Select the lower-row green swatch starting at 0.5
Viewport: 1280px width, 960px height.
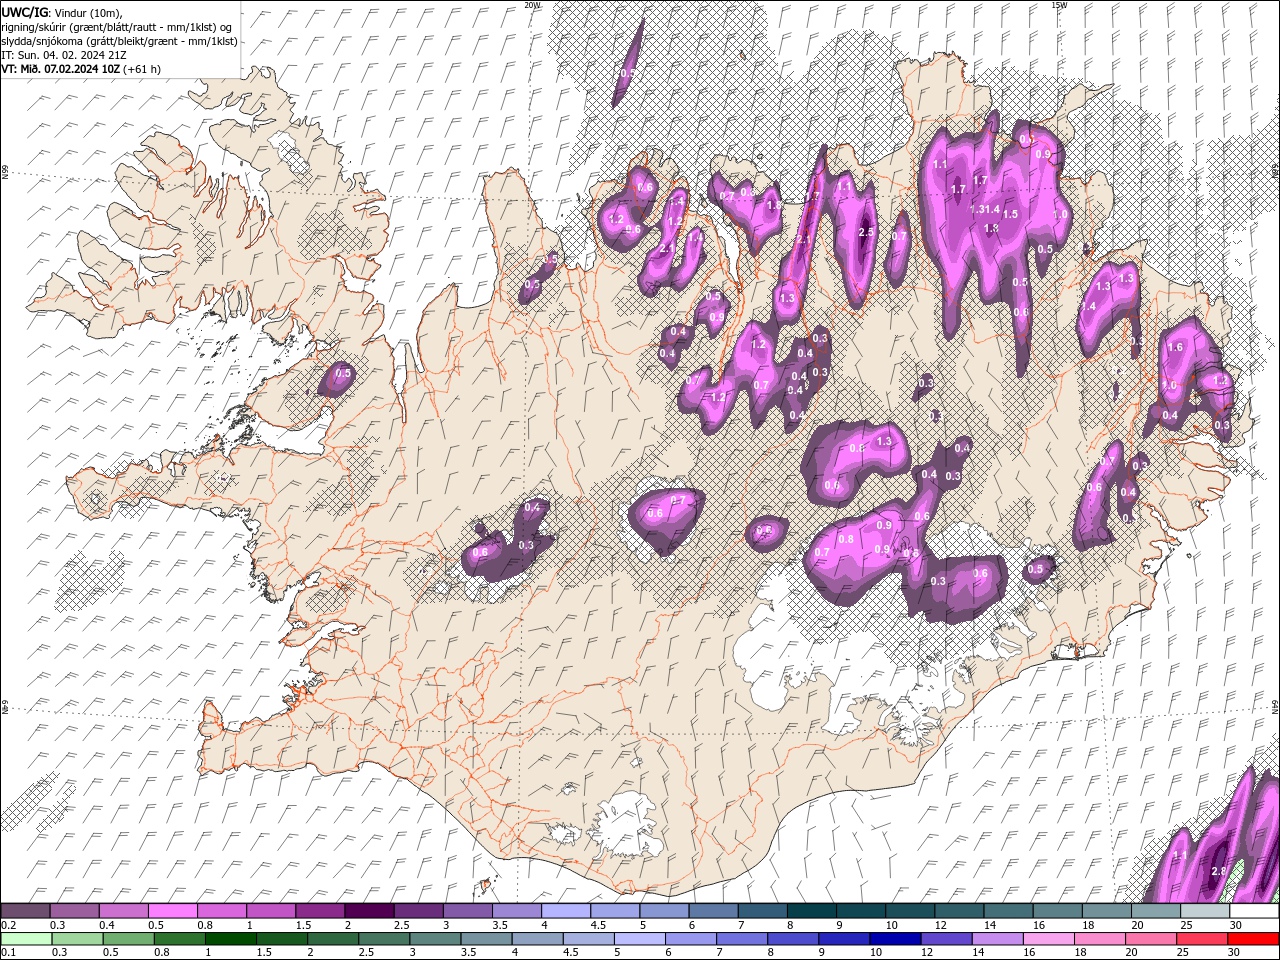pyautogui.click(x=128, y=939)
